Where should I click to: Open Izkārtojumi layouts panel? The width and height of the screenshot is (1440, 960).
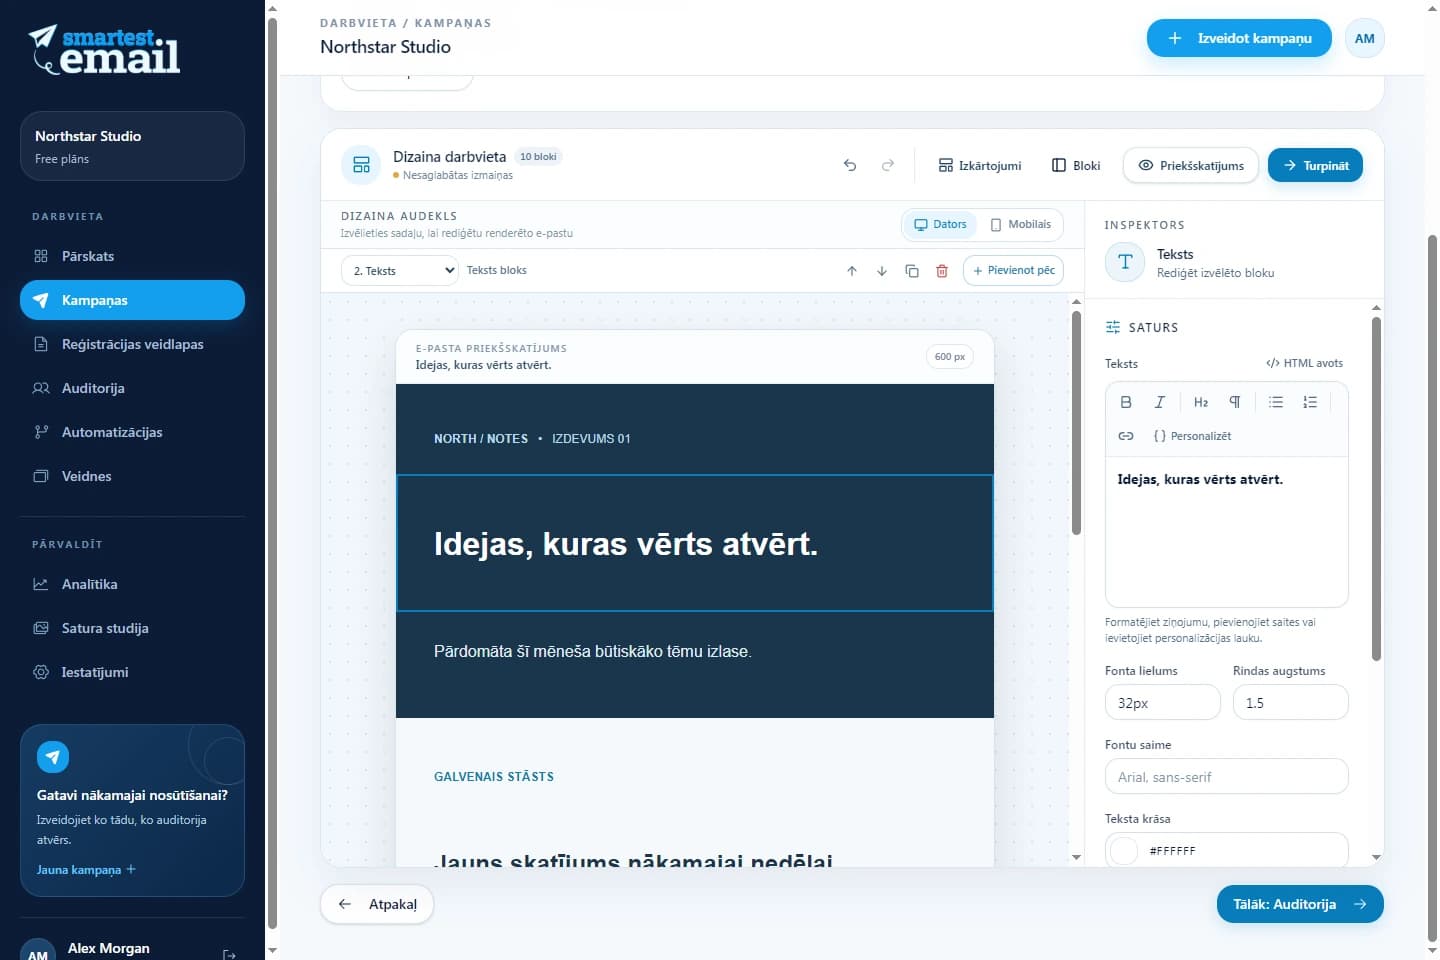click(x=980, y=165)
